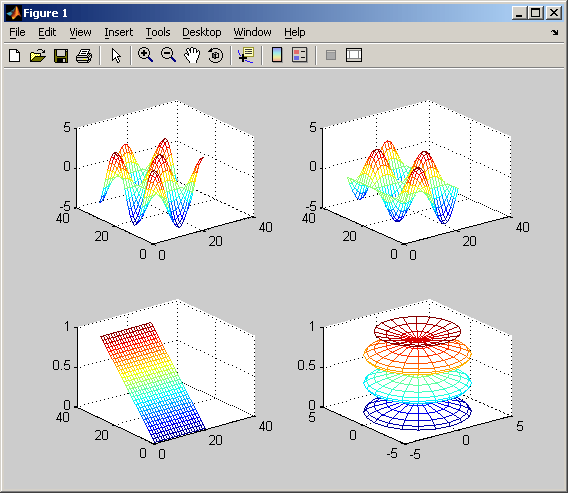Select the stacked ellipsoid mesh subplot
This screenshot has width=568, height=493.
(417, 374)
